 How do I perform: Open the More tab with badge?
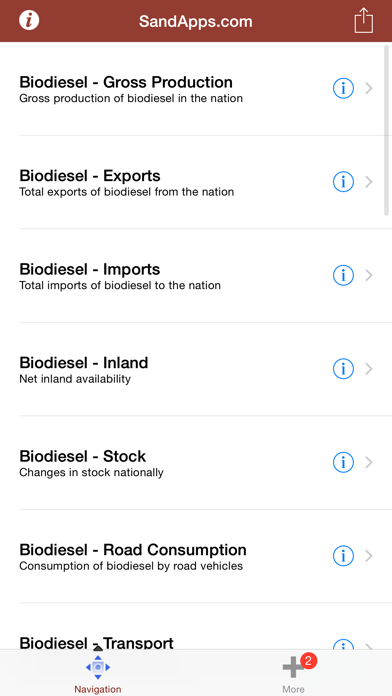[x=293, y=673]
